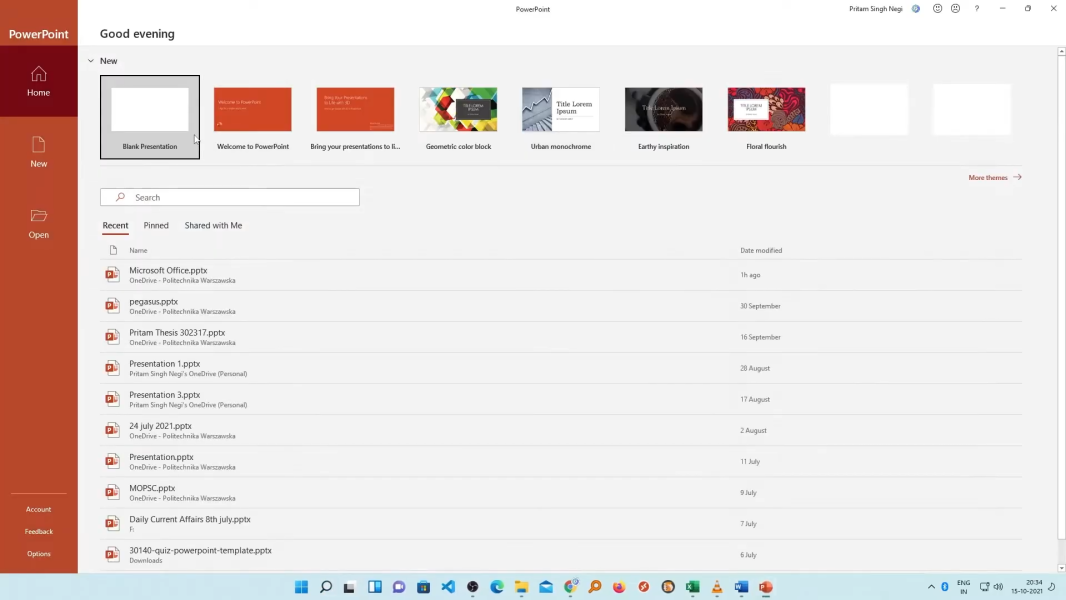Show hidden system tray icons
1066x600 pixels.
[x=931, y=587]
